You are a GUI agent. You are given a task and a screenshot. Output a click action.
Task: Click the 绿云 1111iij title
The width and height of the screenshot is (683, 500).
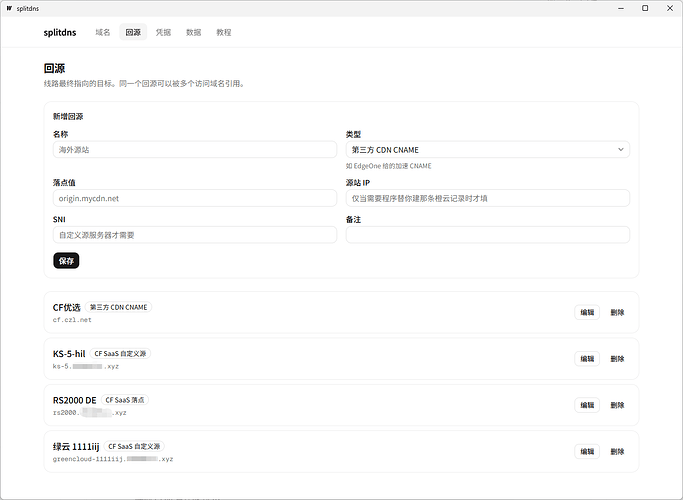click(76, 446)
